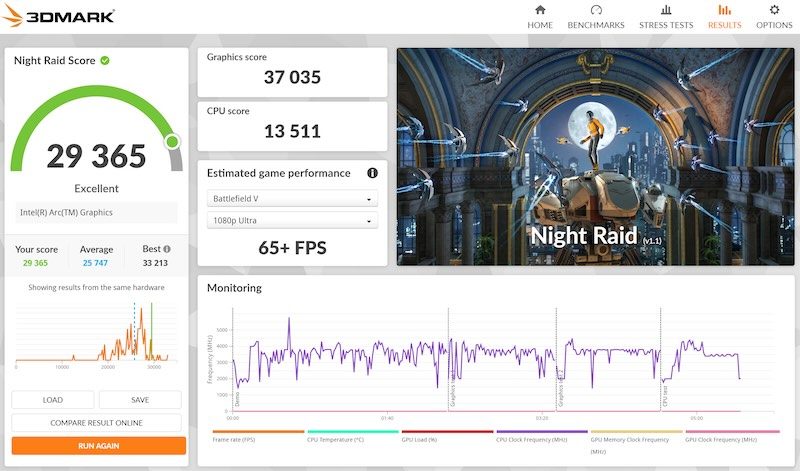Open the Options tab
The image size is (800, 471).
point(774,17)
